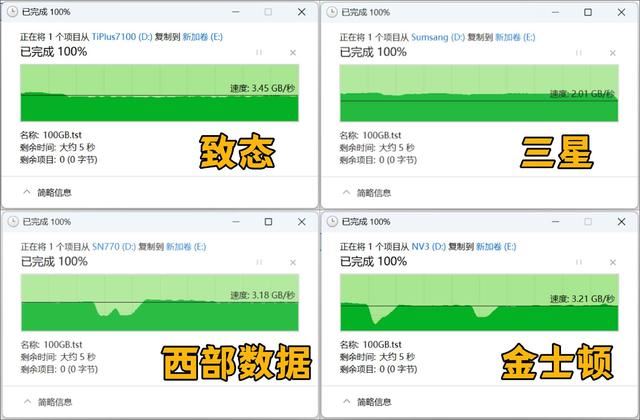Click 剩余时间 大约 5 秒 in SN770 window
This screenshot has height=420, width=640.
click(58, 357)
